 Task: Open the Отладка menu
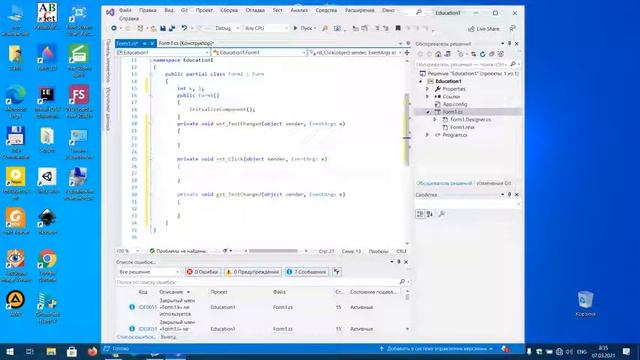click(255, 10)
